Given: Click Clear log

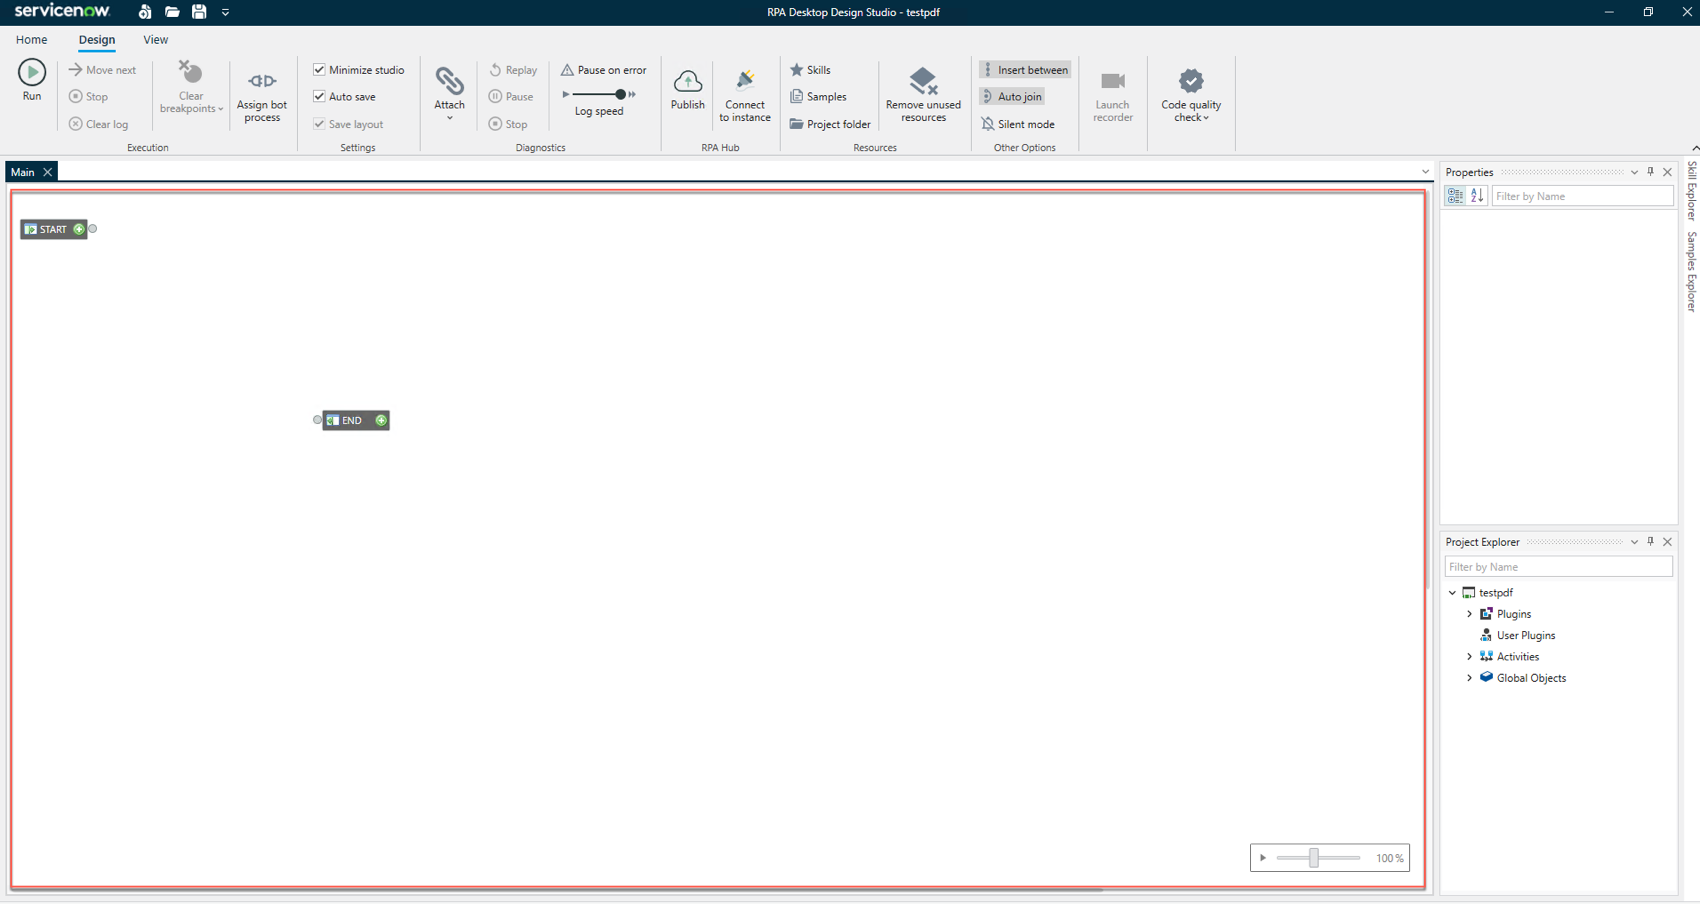Looking at the screenshot, I should (x=98, y=124).
